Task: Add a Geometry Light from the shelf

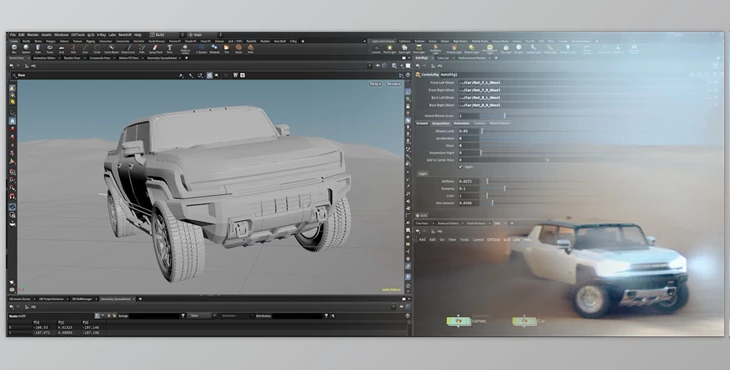Action: tap(435, 49)
